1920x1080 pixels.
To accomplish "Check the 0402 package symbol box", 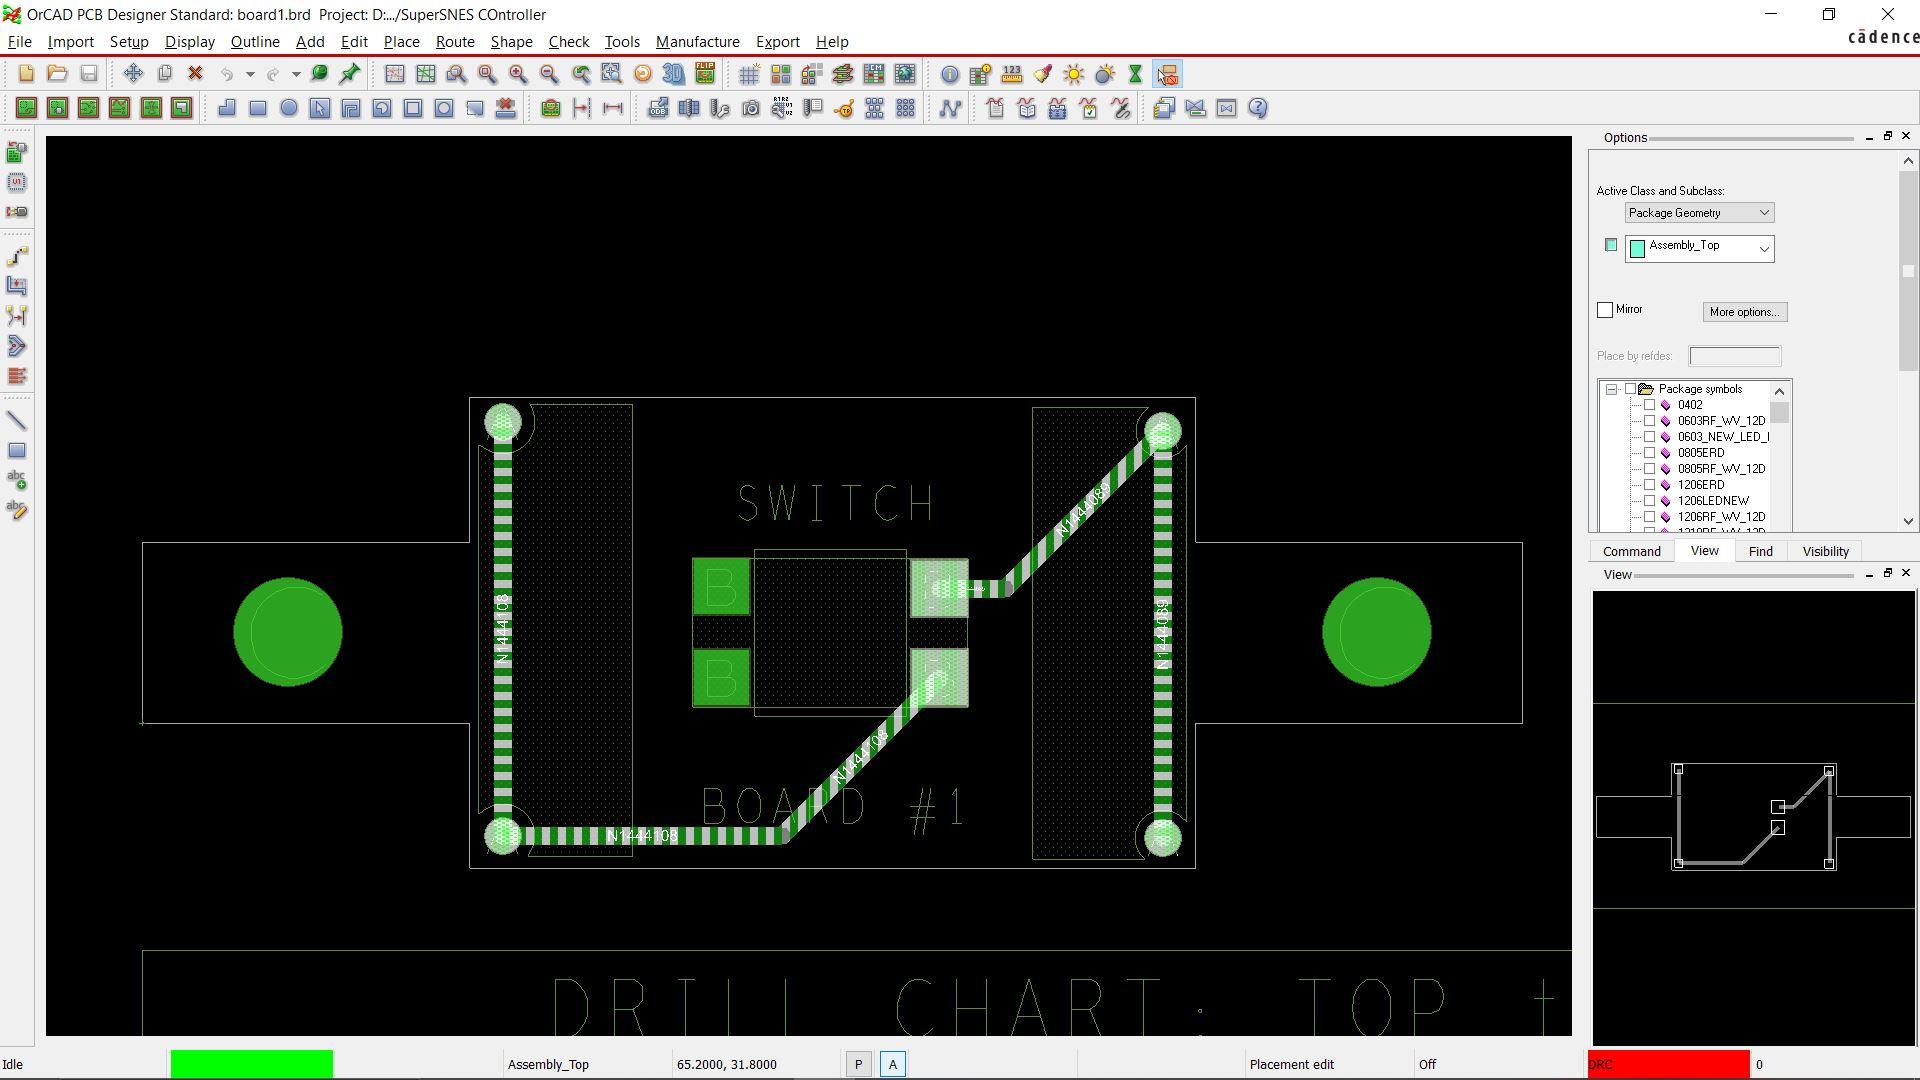I will 1650,405.
